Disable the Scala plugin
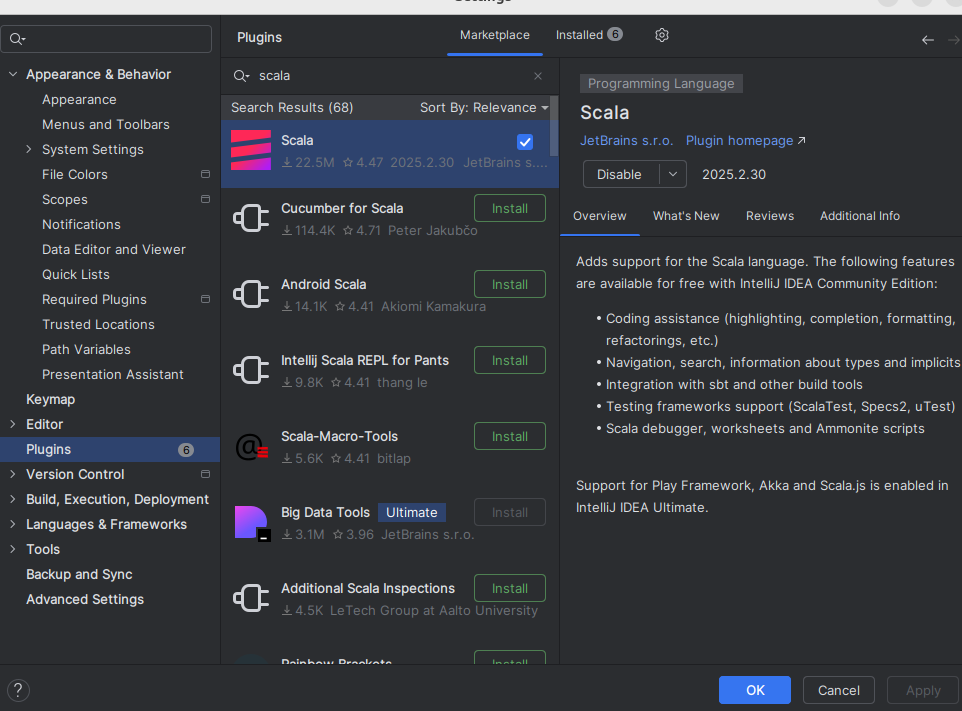The image size is (962, 711). [x=620, y=174]
